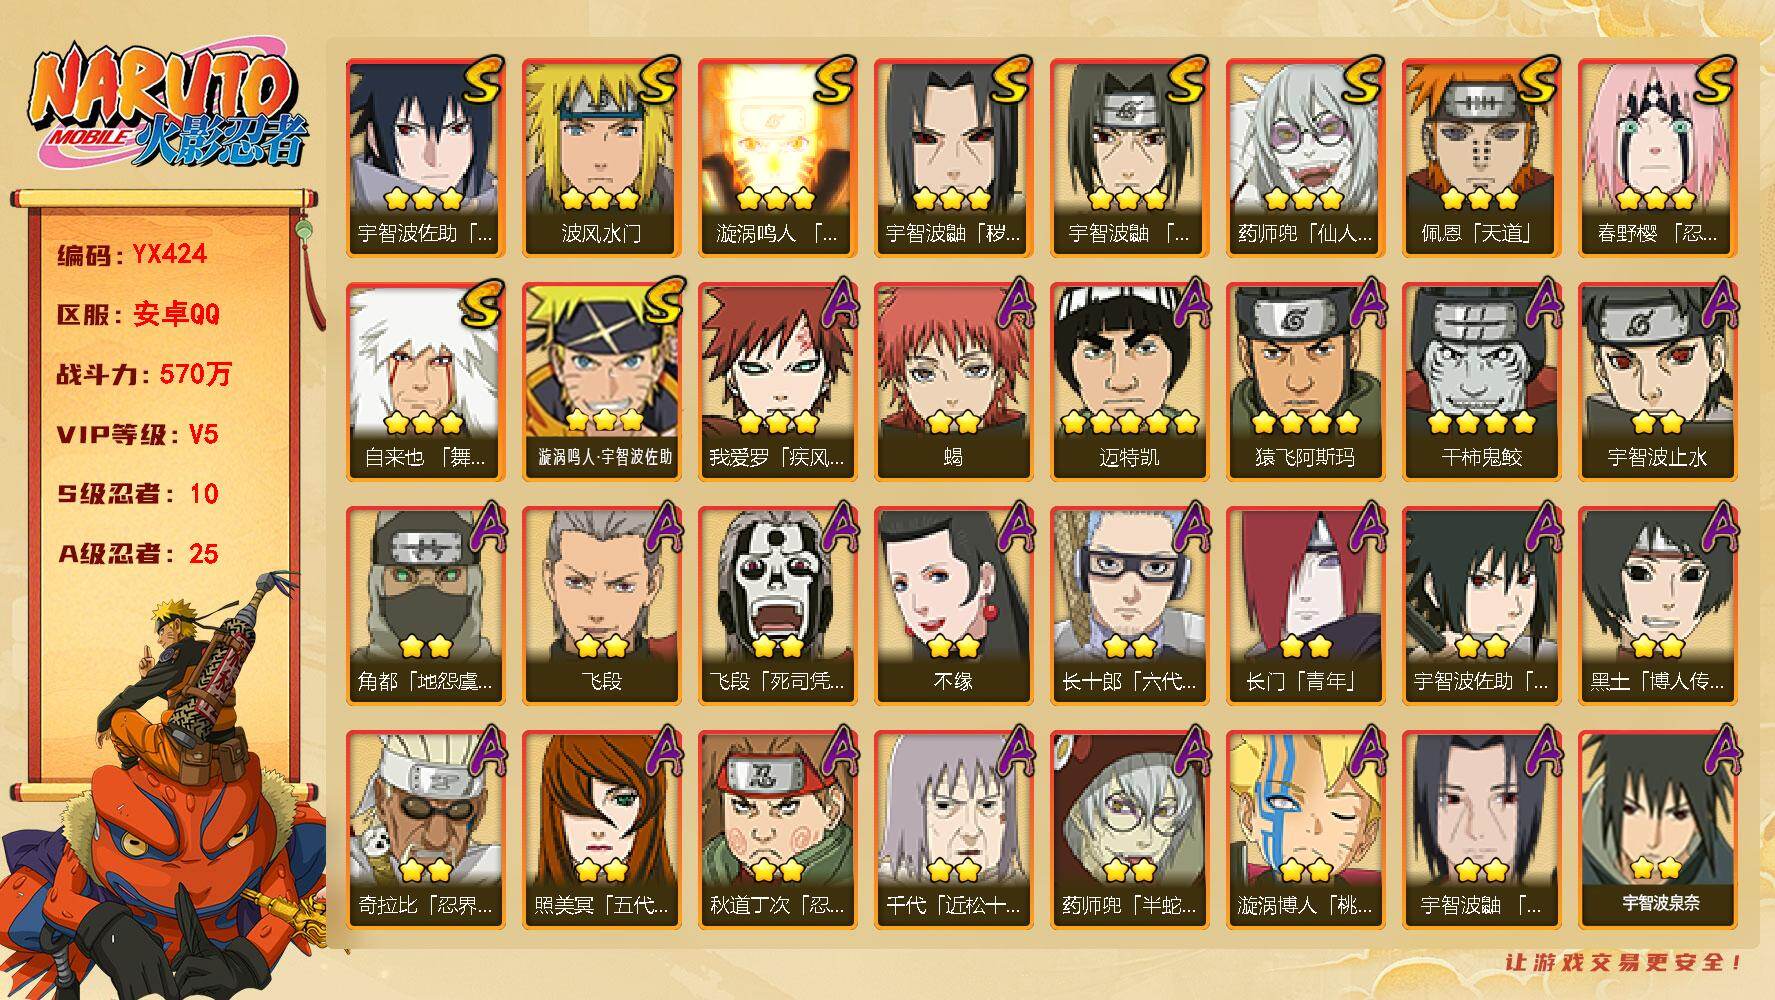Click the 不缘 character card
This screenshot has height=1000, width=1775.
click(953, 606)
